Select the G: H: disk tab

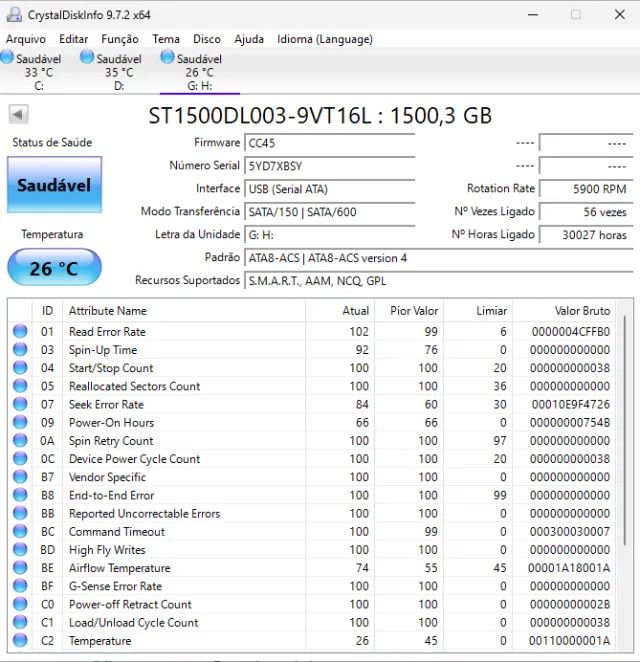click(200, 71)
